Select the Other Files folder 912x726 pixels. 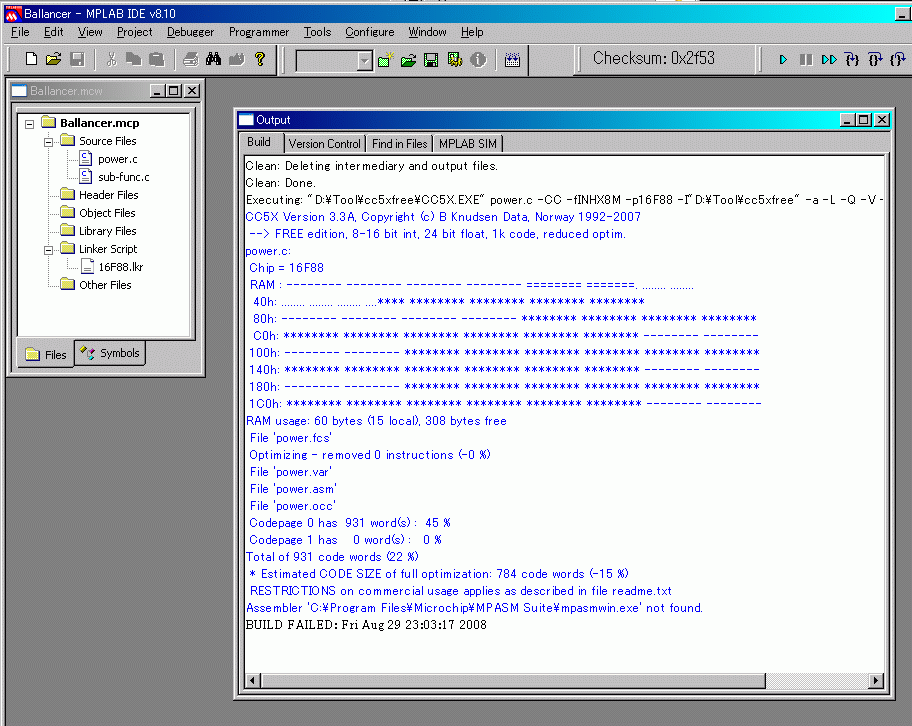pos(105,285)
